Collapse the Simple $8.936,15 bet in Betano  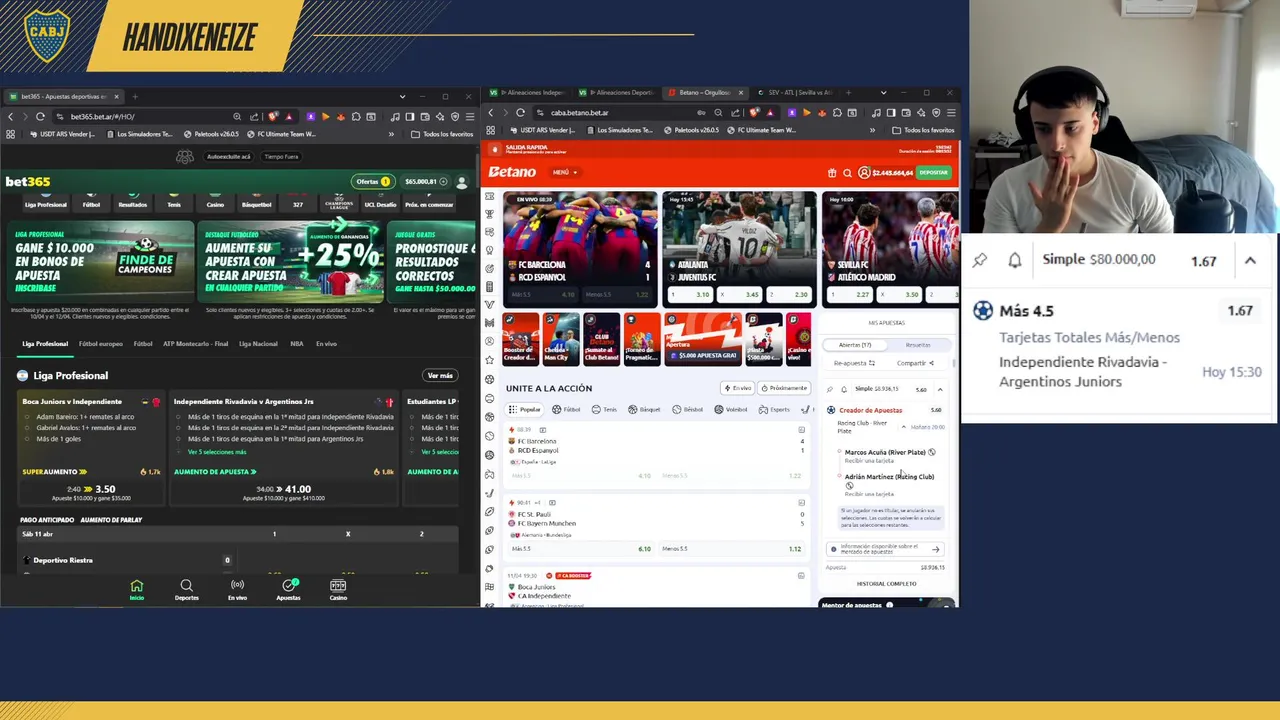pyautogui.click(x=940, y=389)
